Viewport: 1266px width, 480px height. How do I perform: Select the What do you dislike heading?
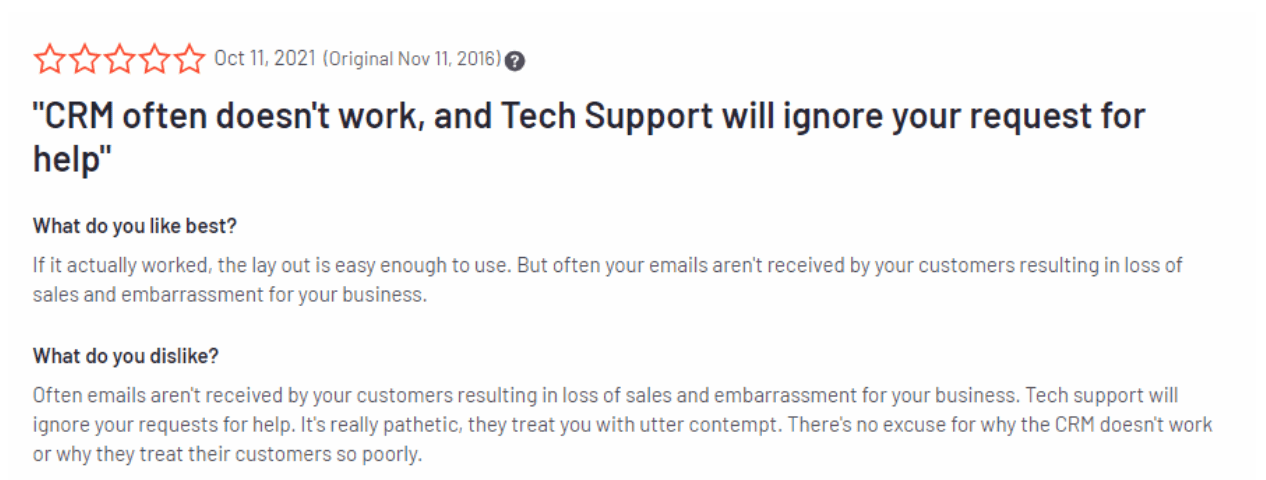point(126,355)
